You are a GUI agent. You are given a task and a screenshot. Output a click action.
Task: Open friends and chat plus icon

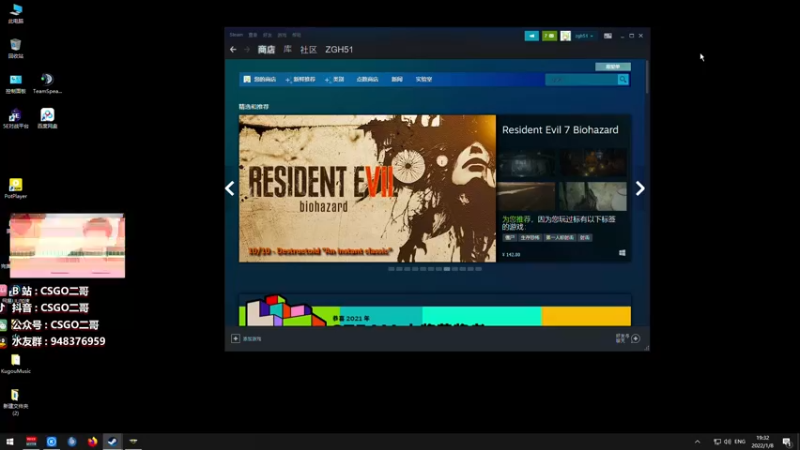635,338
